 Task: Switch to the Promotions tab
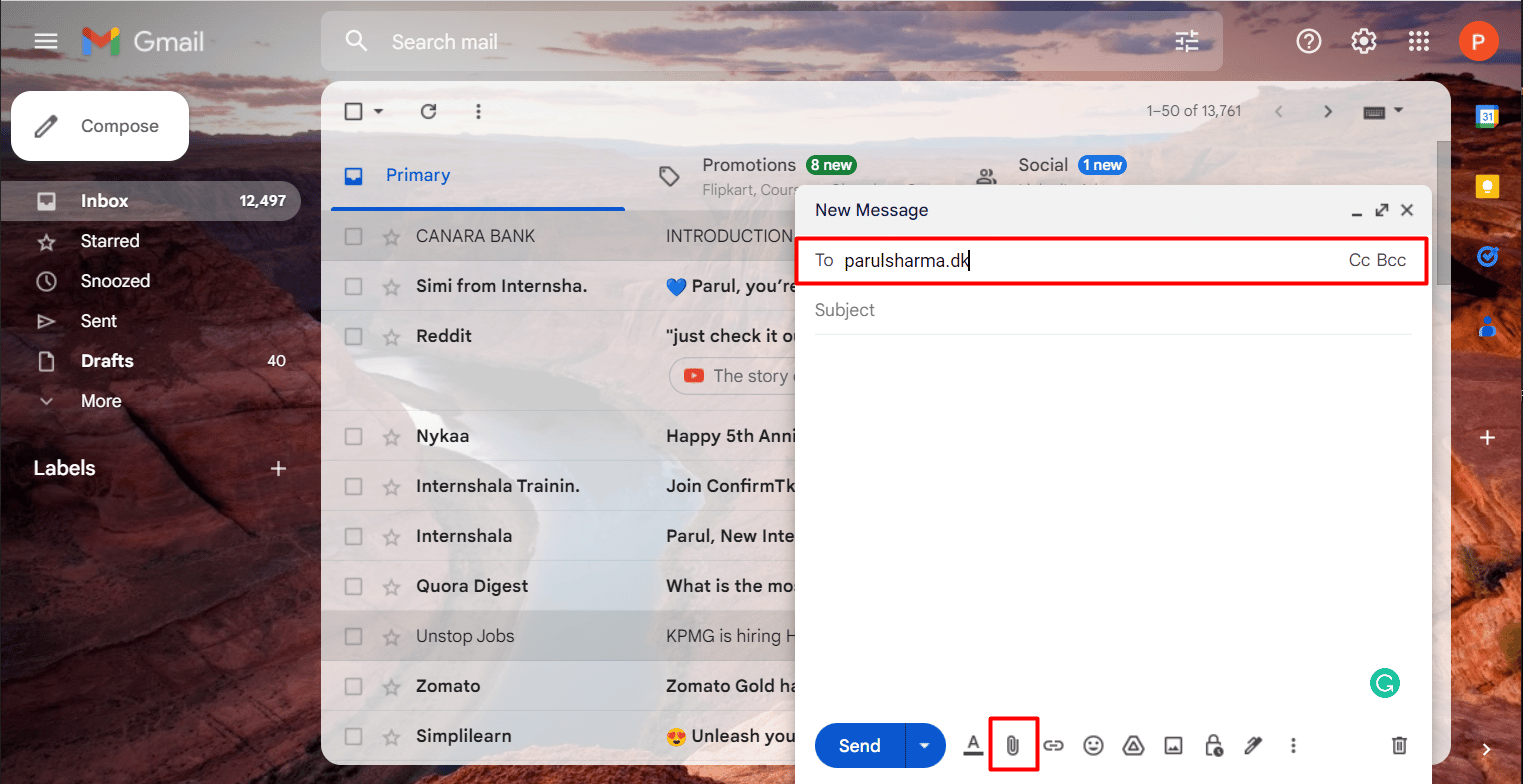(x=749, y=165)
